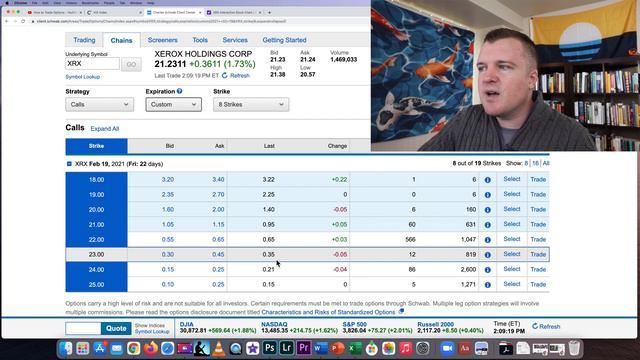
Task: Click Expand All next to Calls
Action: 105,129
